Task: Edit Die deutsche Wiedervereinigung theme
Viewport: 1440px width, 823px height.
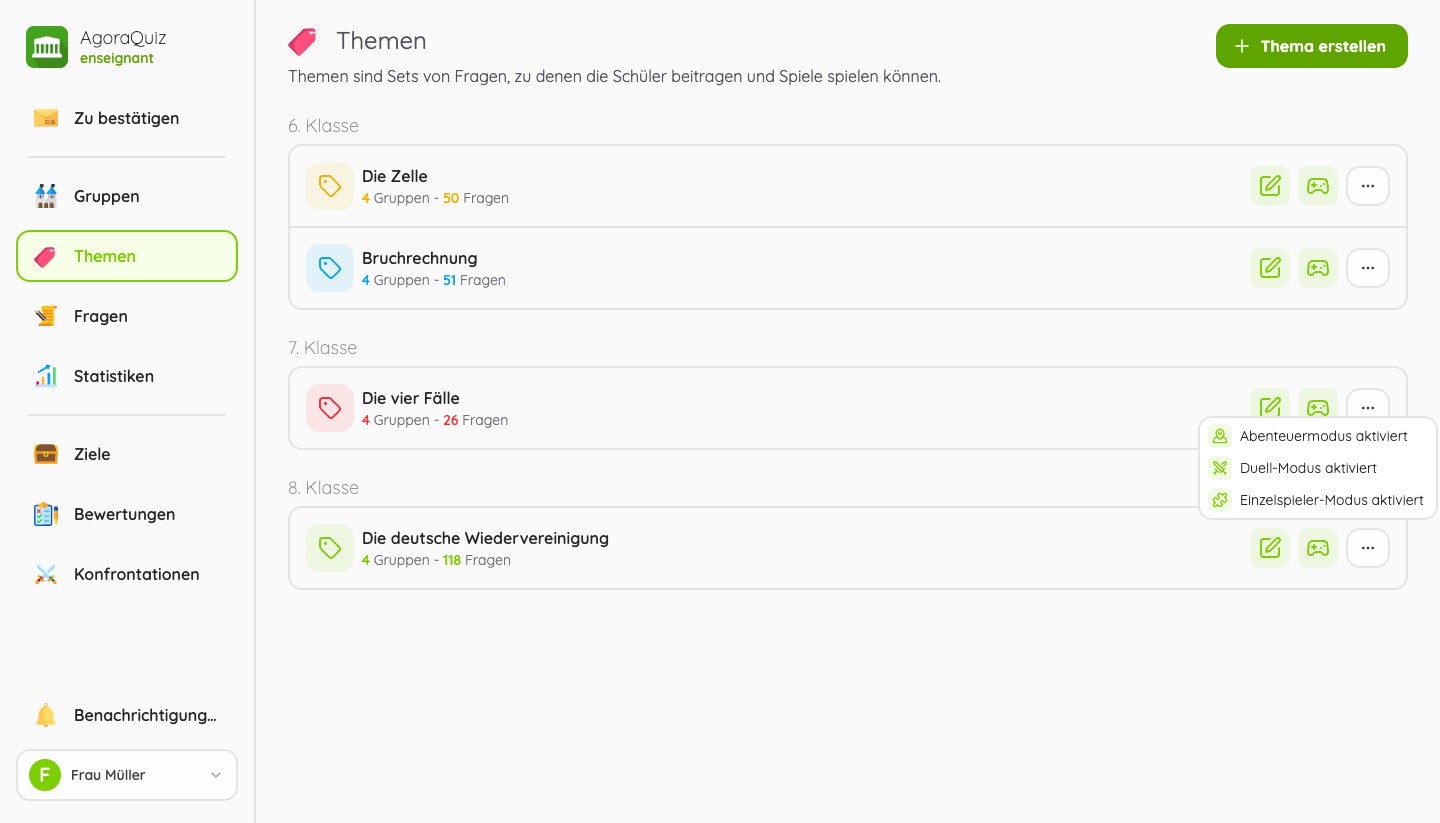Action: point(1270,548)
